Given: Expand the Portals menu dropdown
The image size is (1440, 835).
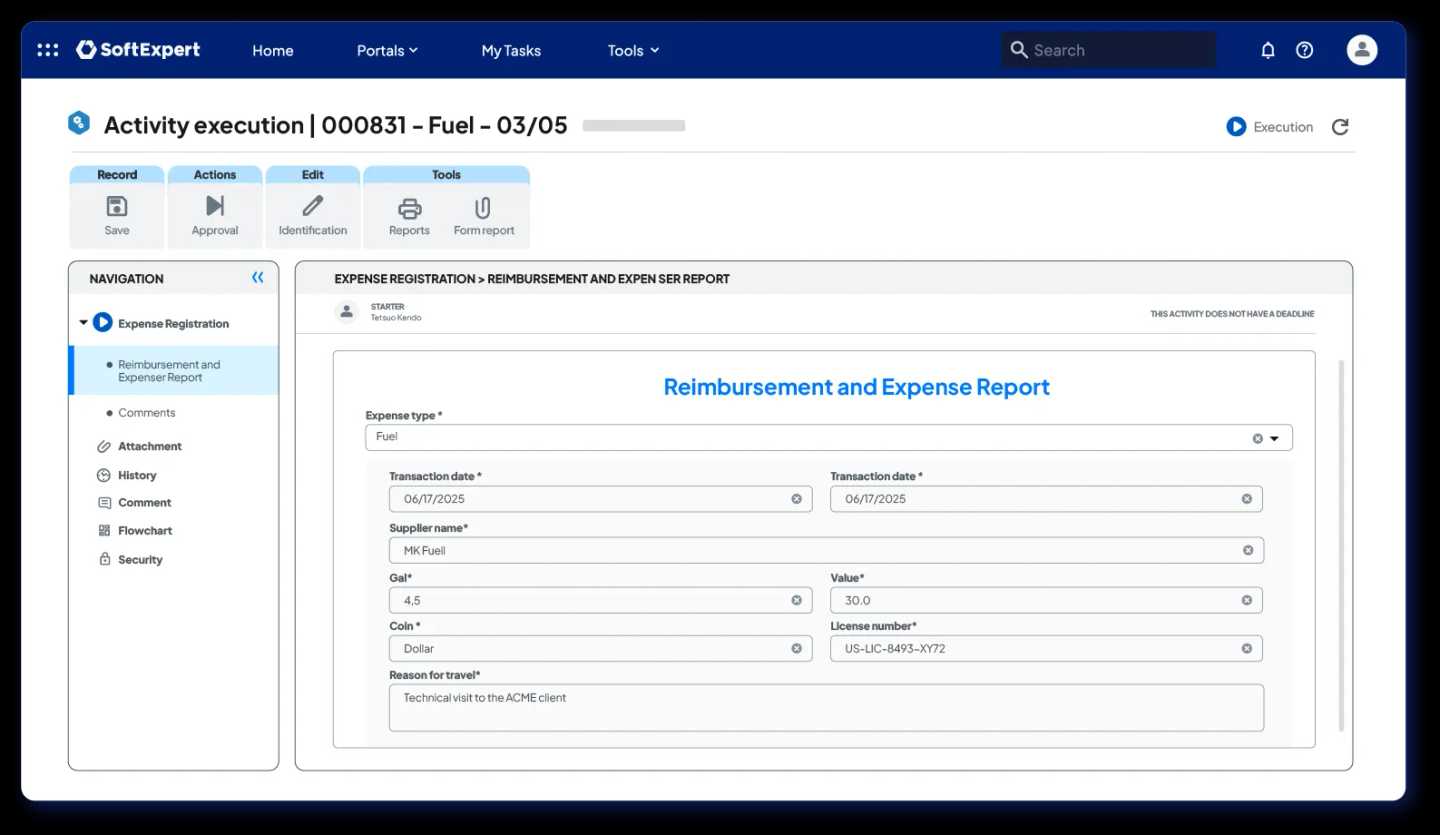Looking at the screenshot, I should coord(387,51).
